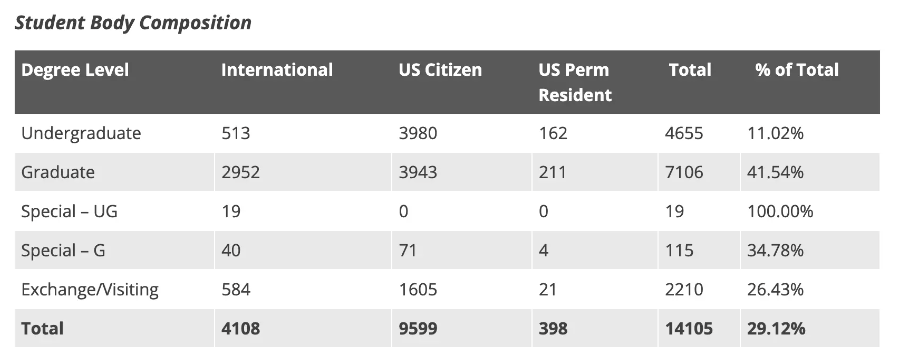This screenshot has height=362, width=898.
Task: Click the Degree Level column header
Action: 75,70
